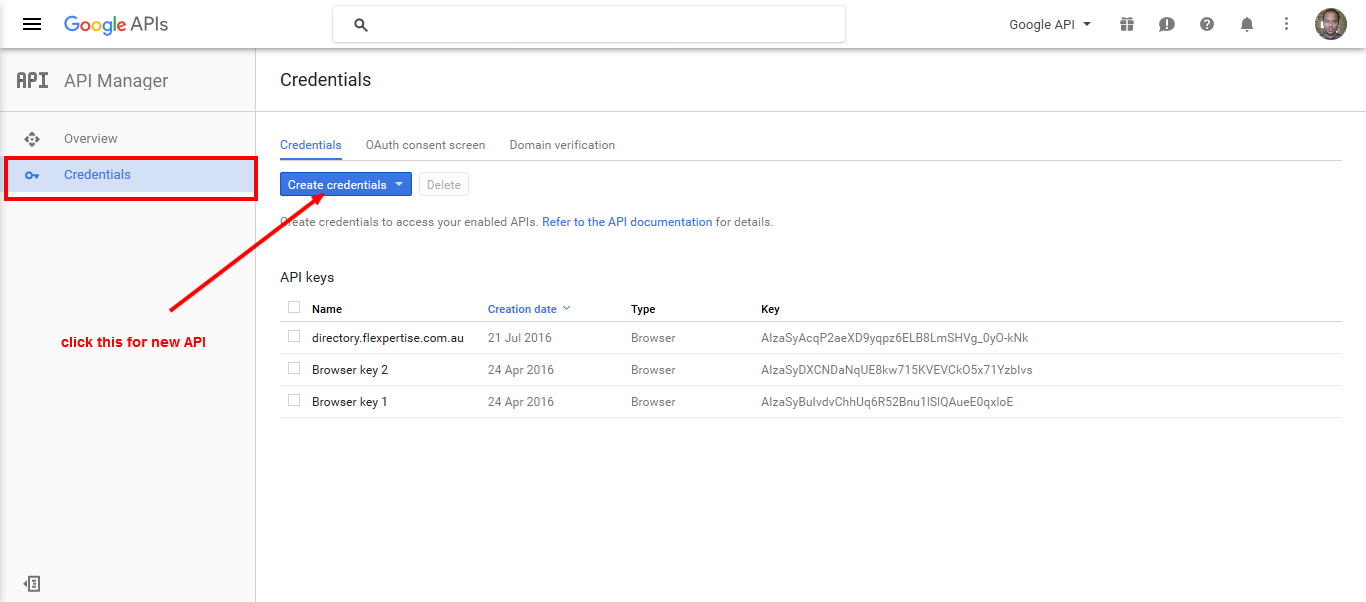Open the three-dot more options menu
Screen dimensions: 1366x602
(x=1287, y=24)
